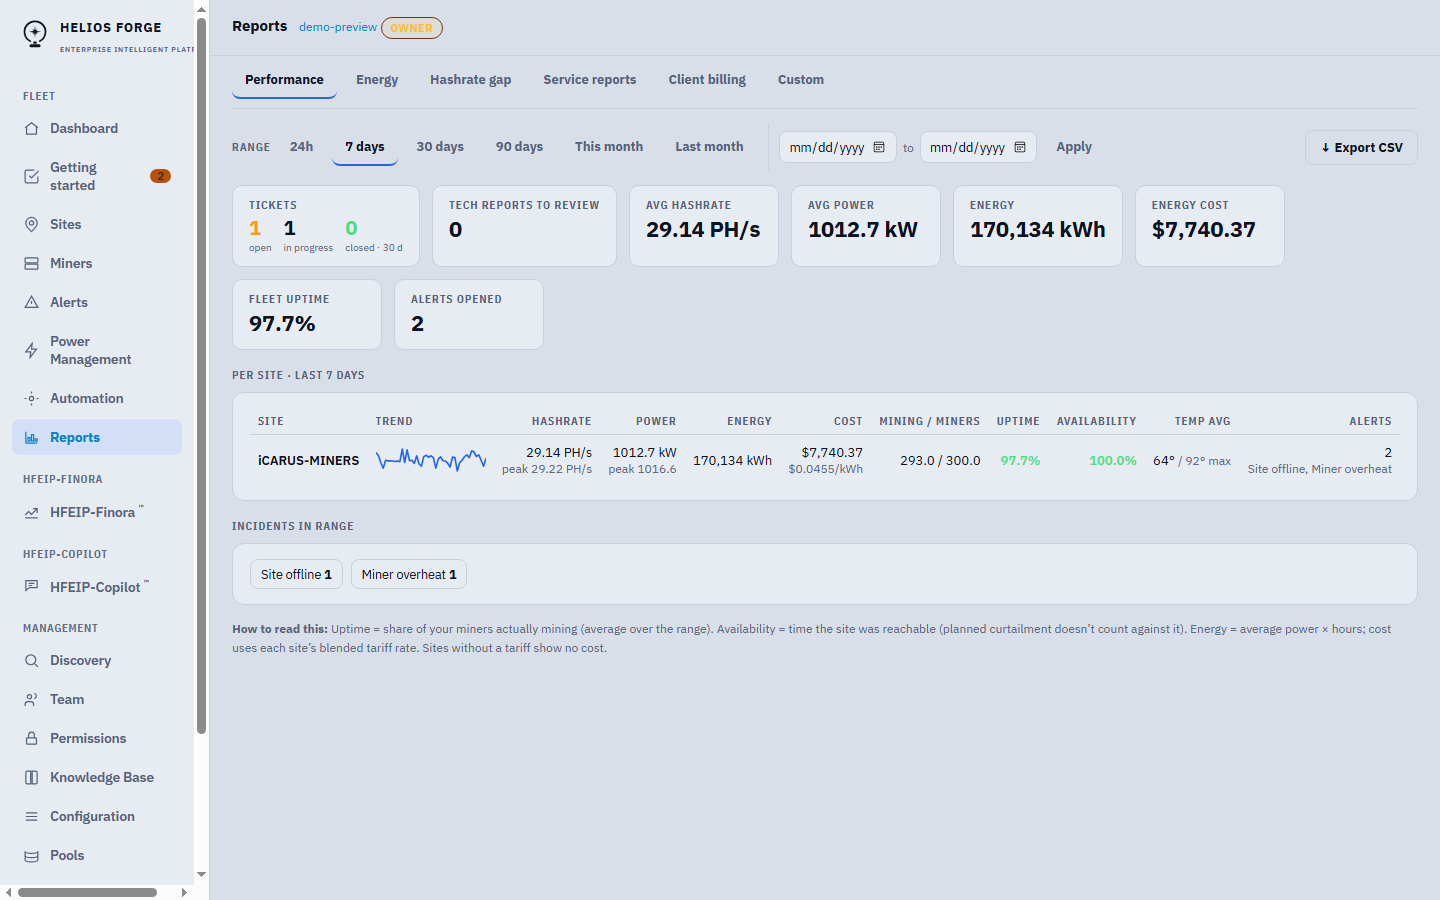
Task: Apply the custom date range
Action: click(x=1074, y=147)
